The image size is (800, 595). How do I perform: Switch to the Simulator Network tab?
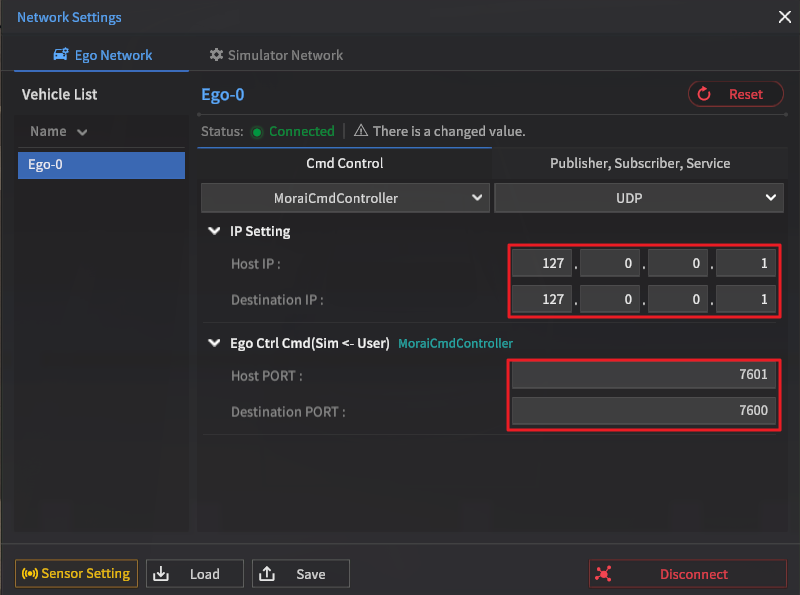[x=276, y=55]
